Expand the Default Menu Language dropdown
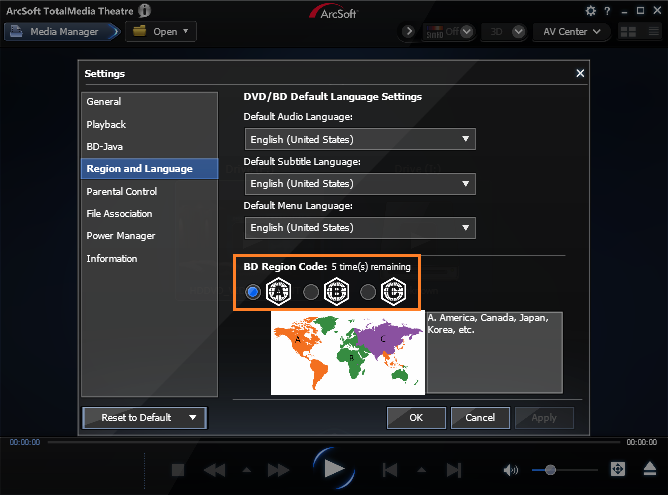 pos(359,227)
